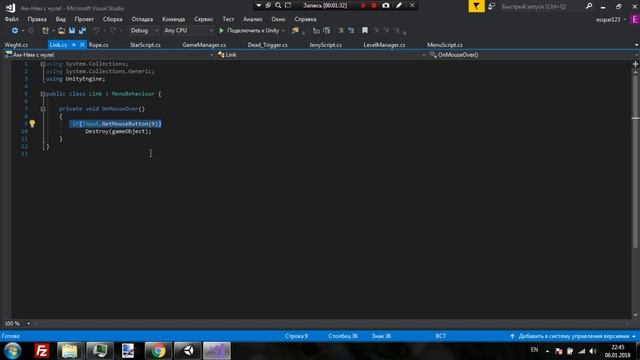
Task: Stop recording with the red recorder button
Action: pos(373,5)
